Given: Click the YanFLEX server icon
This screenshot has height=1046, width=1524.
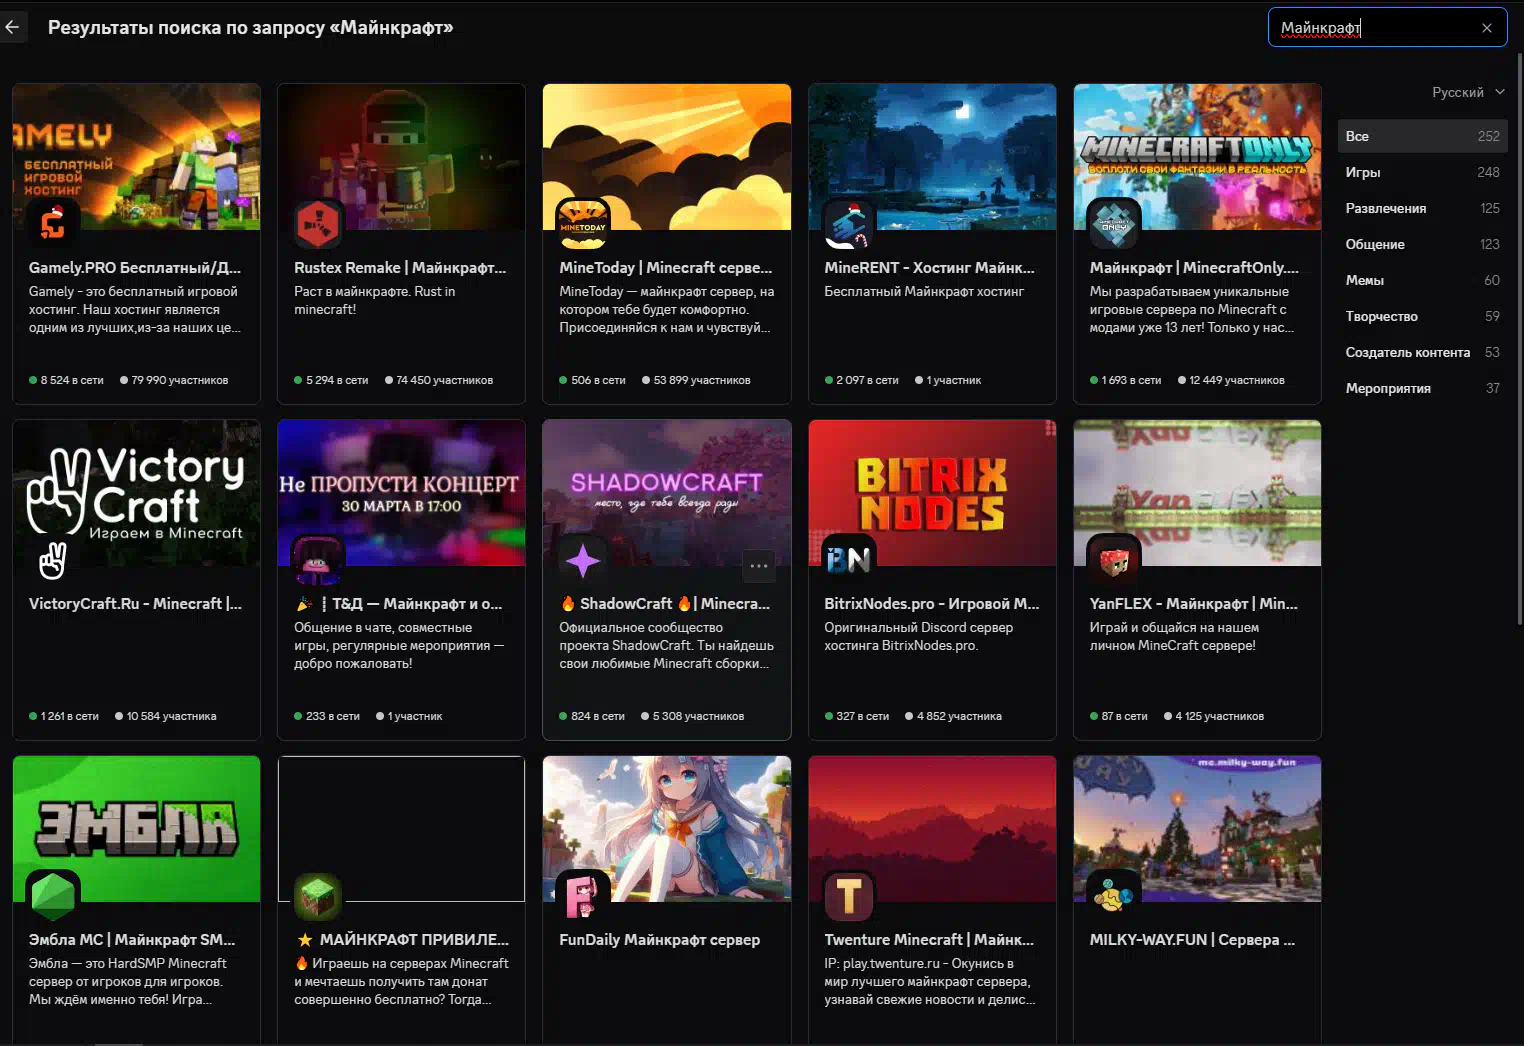Looking at the screenshot, I should pyautogui.click(x=1114, y=560).
